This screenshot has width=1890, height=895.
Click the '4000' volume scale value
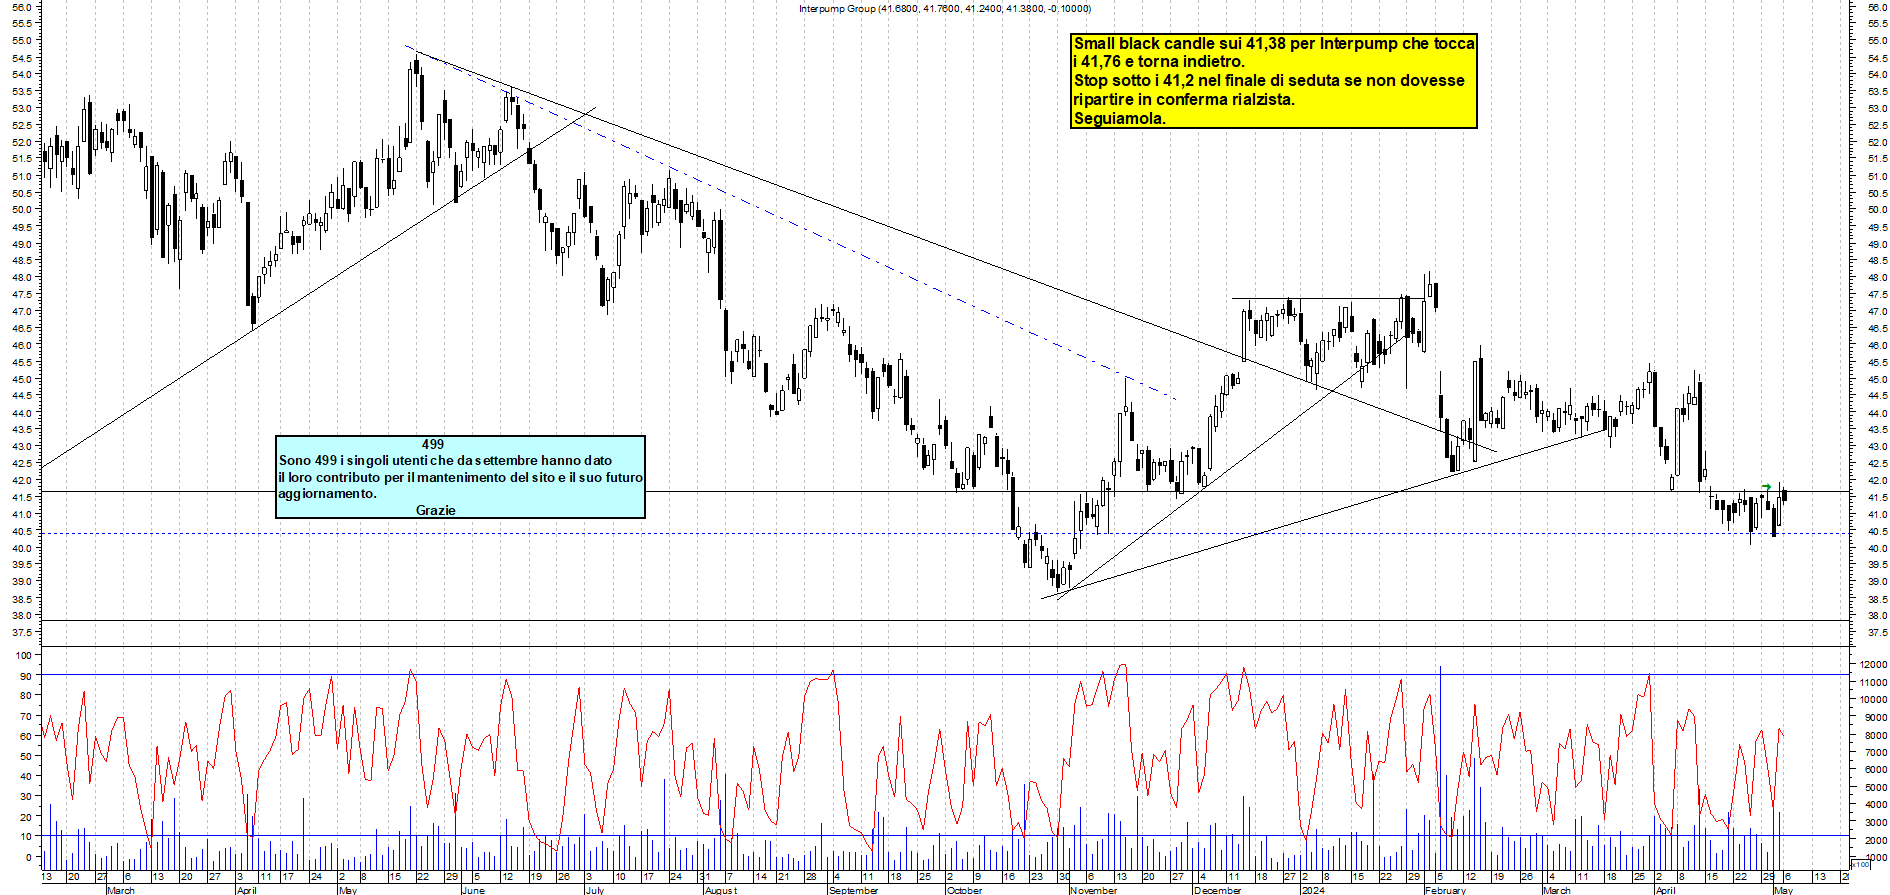(x=1875, y=805)
